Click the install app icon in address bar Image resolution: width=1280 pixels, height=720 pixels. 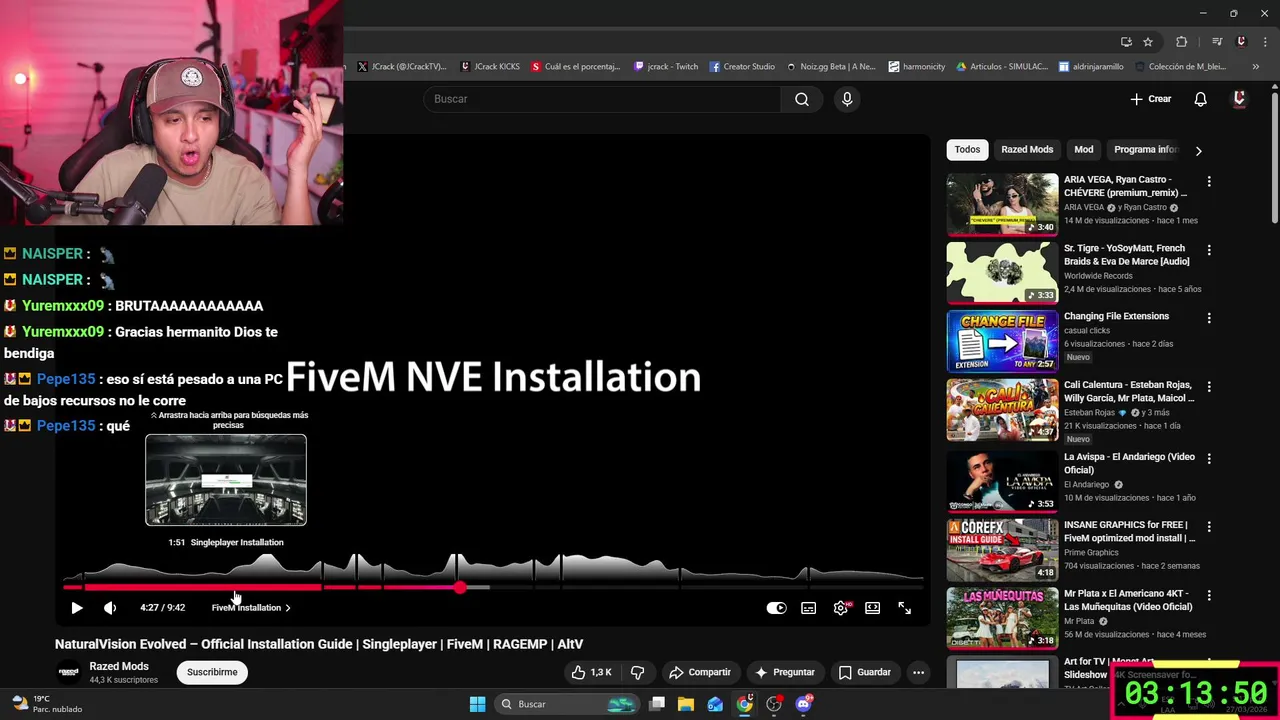[x=1126, y=42]
